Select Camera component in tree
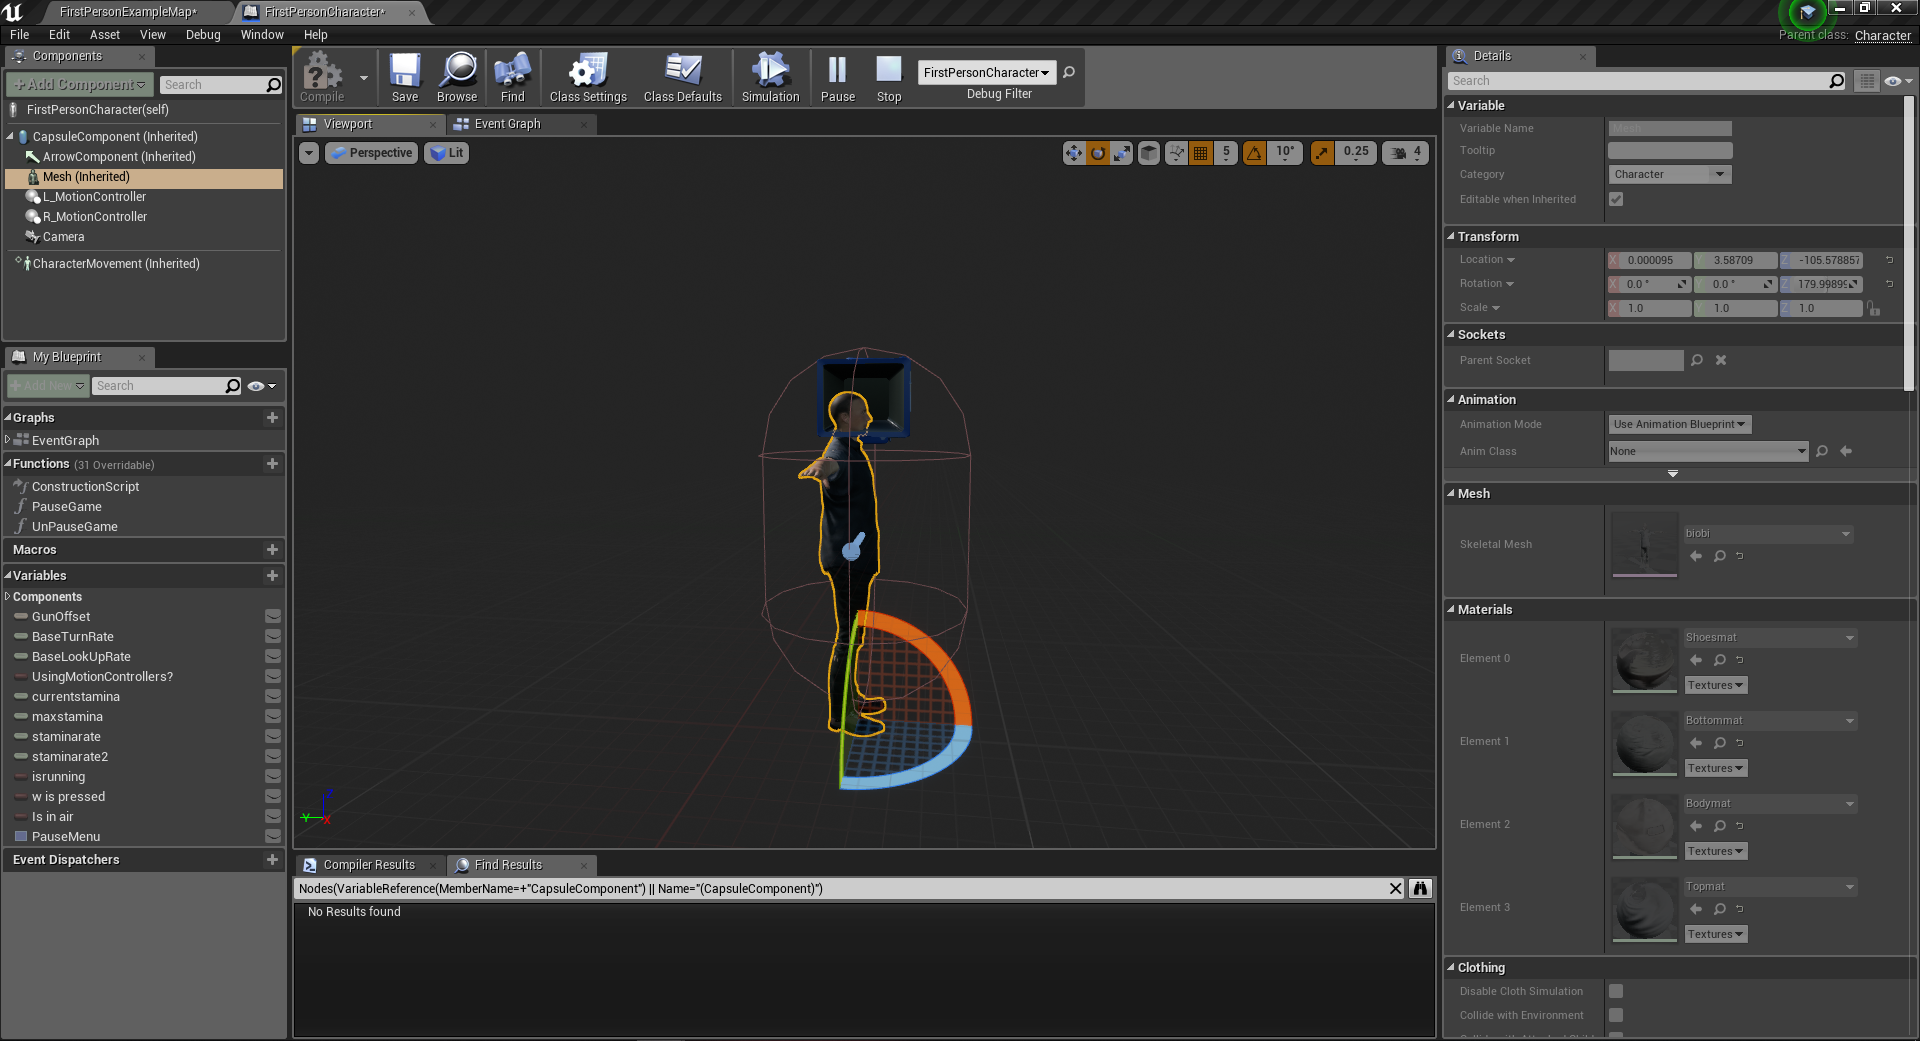 63,237
